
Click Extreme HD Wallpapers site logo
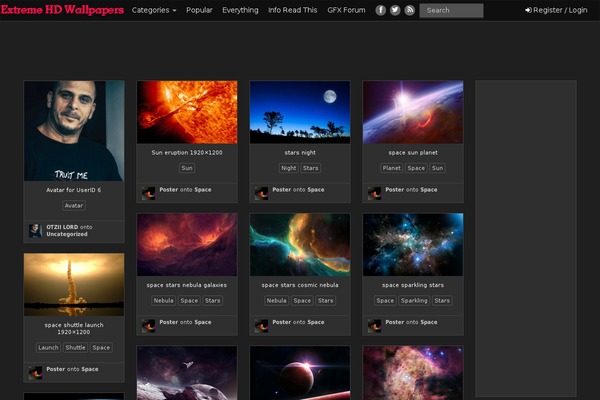pyautogui.click(x=62, y=10)
